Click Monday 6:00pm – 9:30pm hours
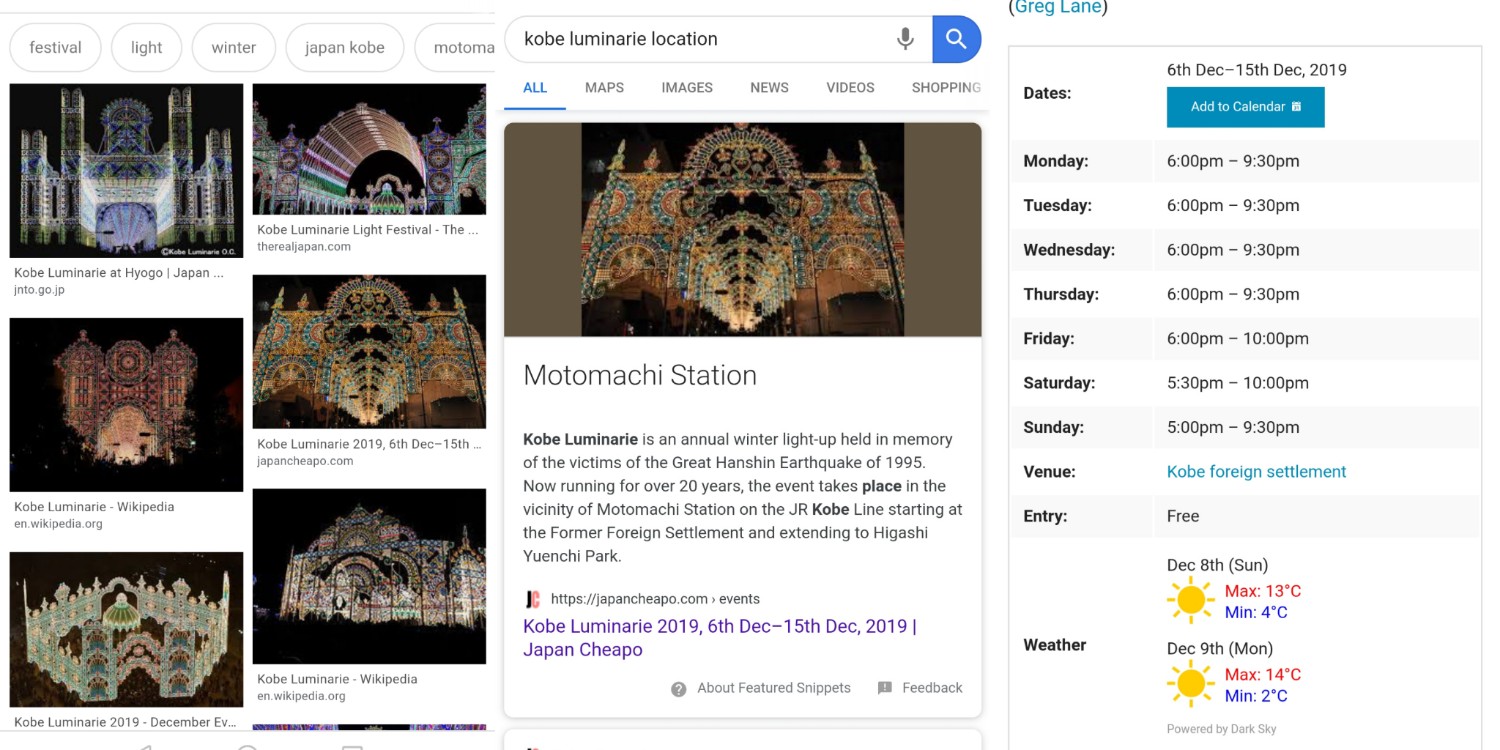This screenshot has height=750, width=1500. 1233,161
